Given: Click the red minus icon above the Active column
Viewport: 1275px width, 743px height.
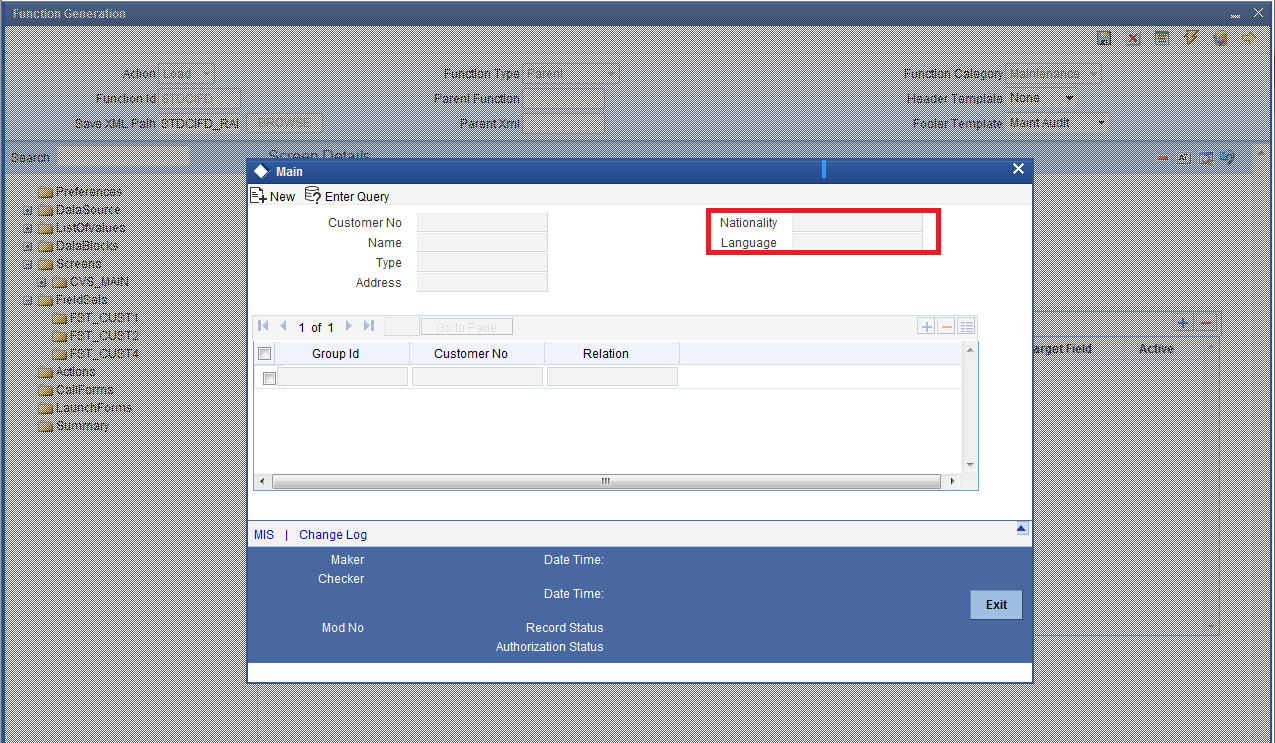Looking at the screenshot, I should coord(1206,323).
